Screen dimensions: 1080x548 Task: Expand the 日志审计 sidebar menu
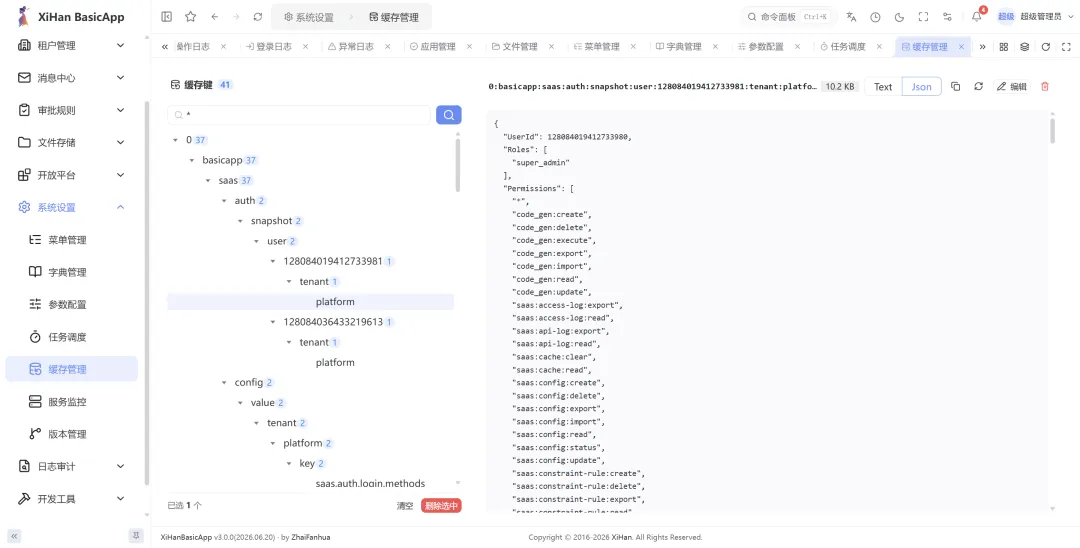pos(72,467)
